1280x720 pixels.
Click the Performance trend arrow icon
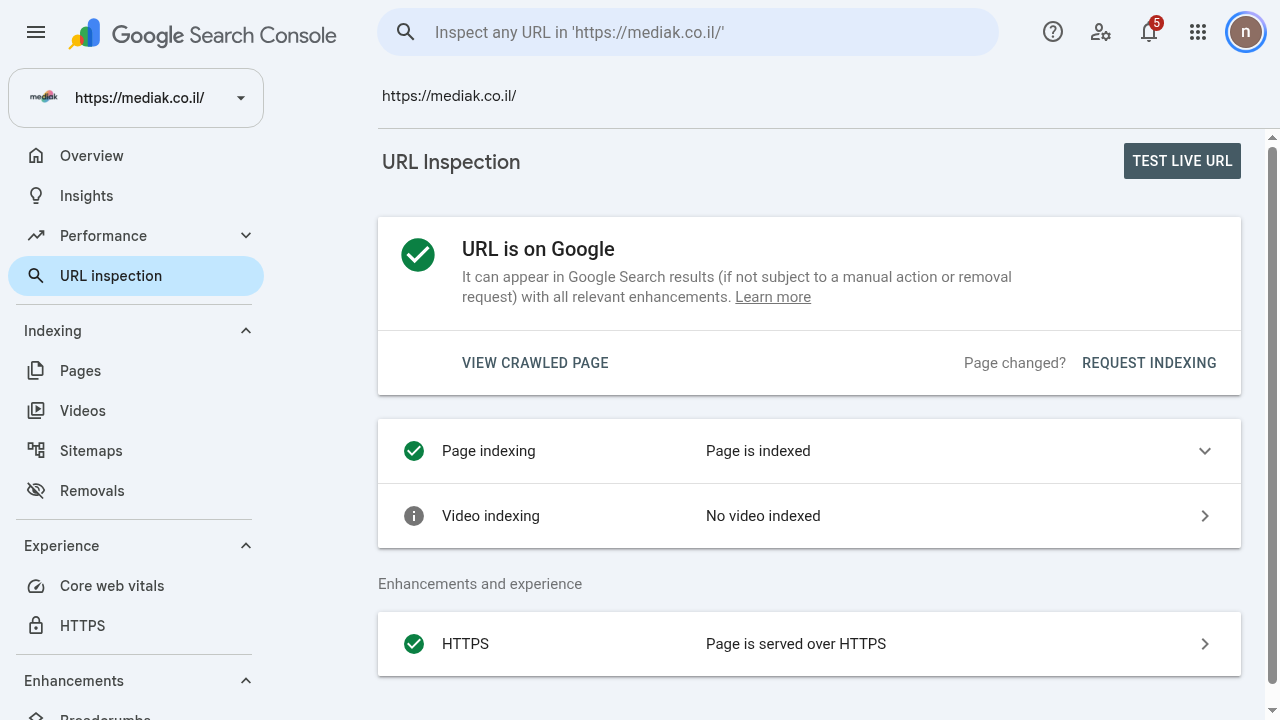[36, 236]
